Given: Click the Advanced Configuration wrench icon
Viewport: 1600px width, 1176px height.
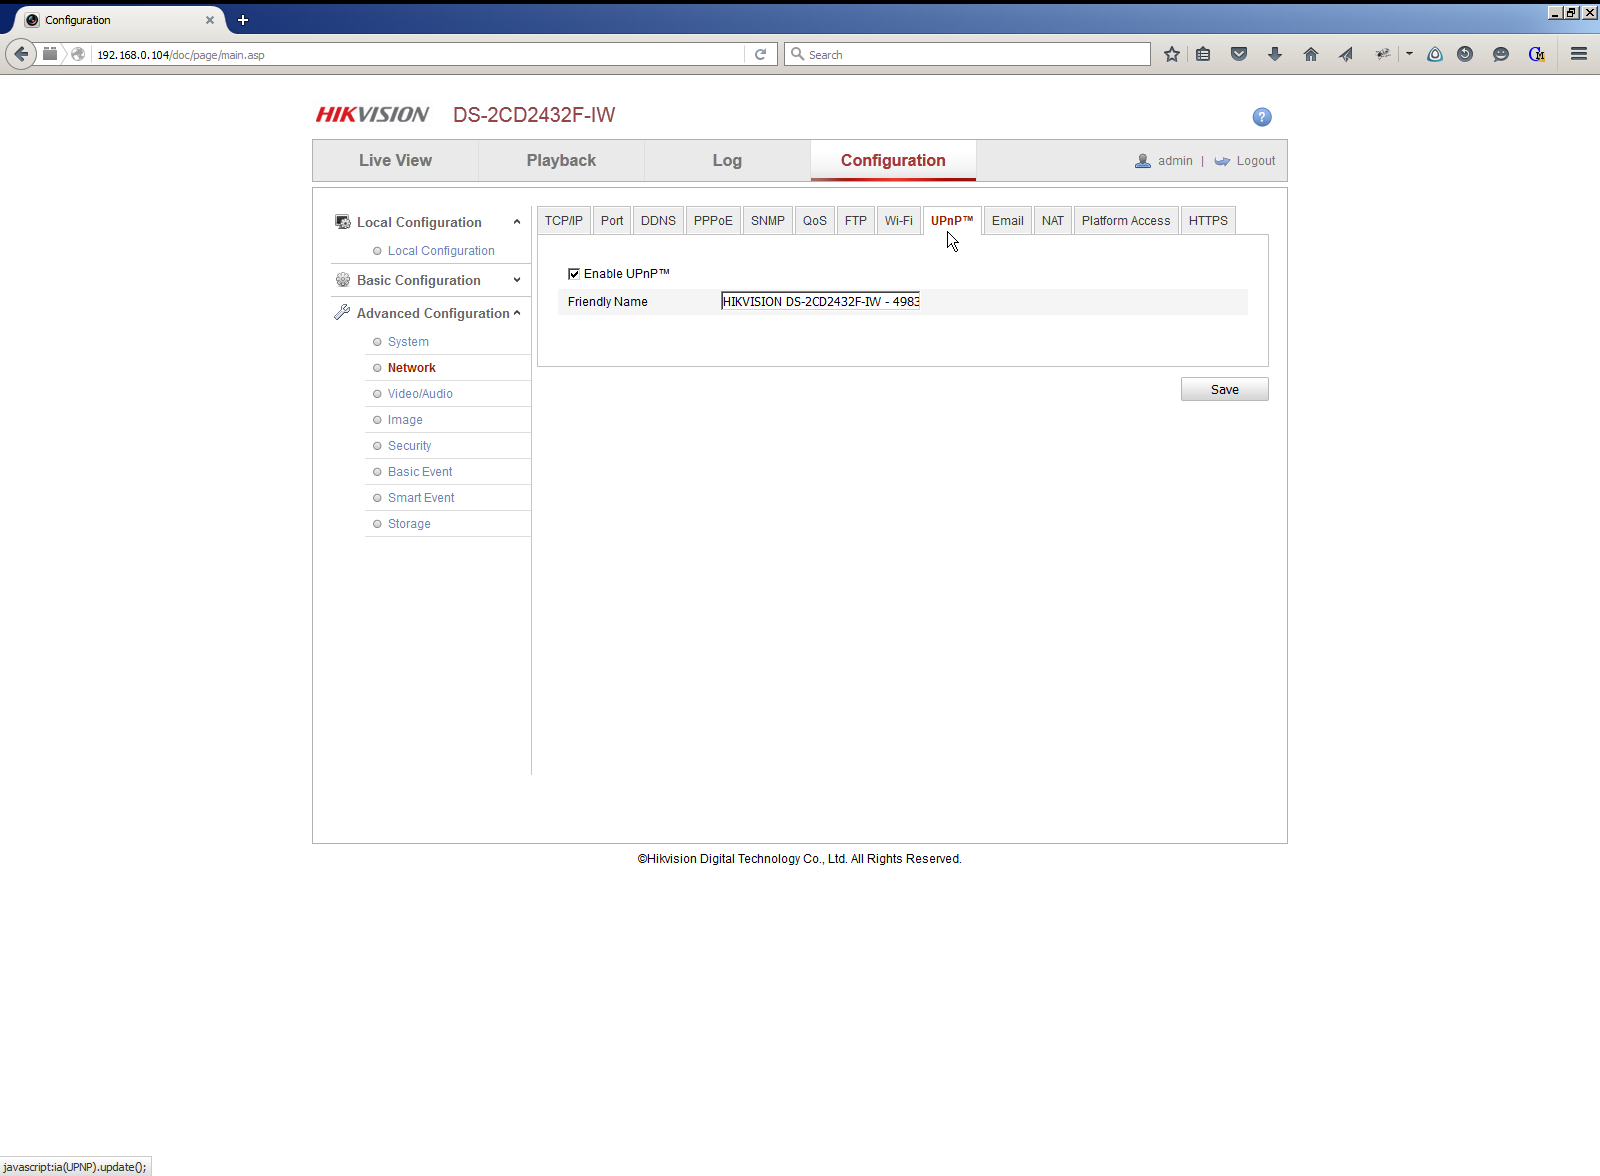Looking at the screenshot, I should (342, 312).
